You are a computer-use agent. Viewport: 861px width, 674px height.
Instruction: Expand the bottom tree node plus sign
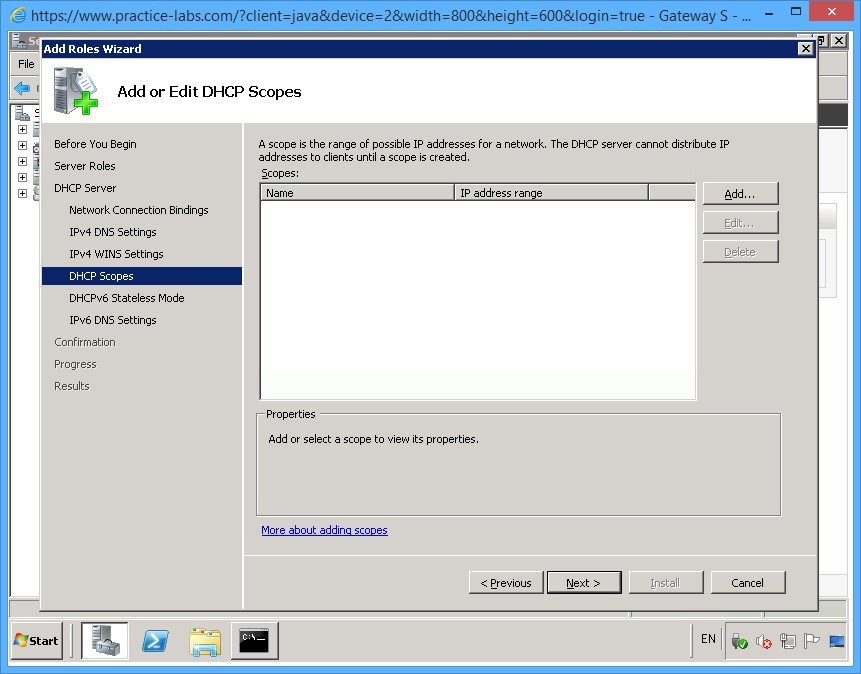(22, 192)
